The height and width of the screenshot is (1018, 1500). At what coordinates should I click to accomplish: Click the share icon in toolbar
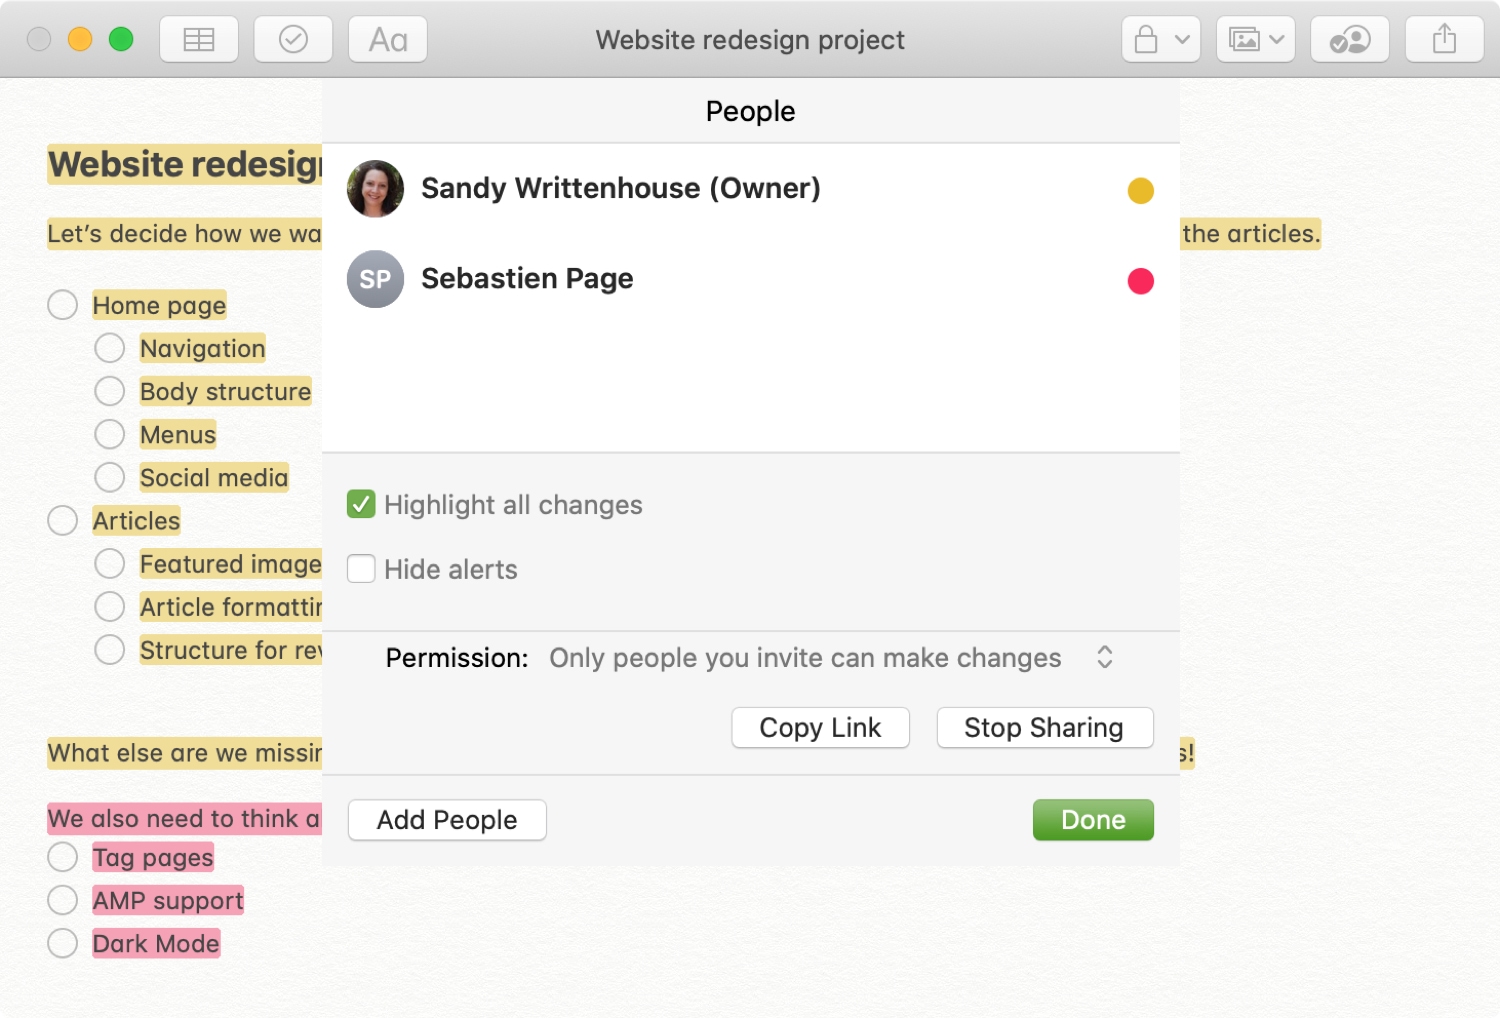[1444, 40]
